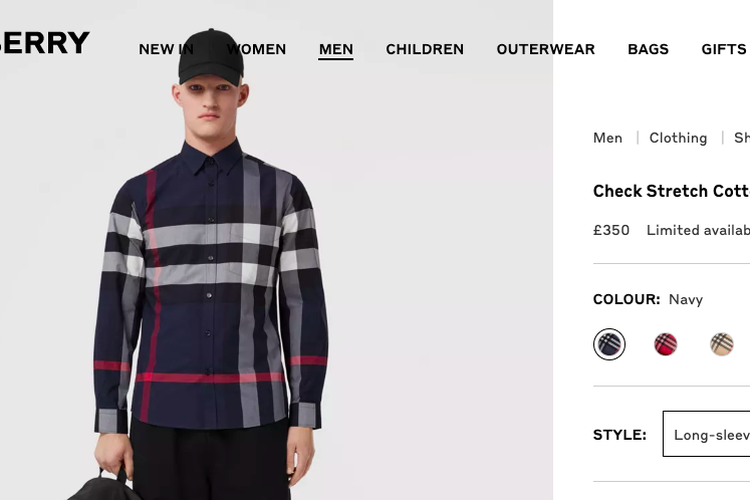The width and height of the screenshot is (750, 500).
Task: Open the BAGS category
Action: pyautogui.click(x=648, y=49)
